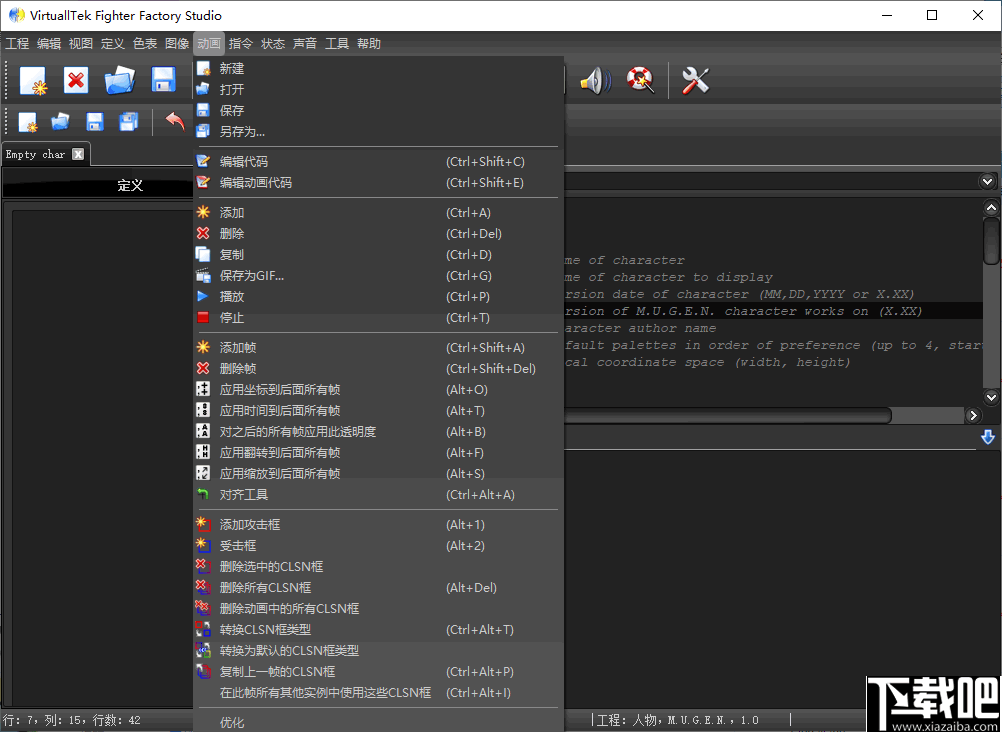Click the small new file icon in second toolbar
The width and height of the screenshot is (1002, 732).
click(x=28, y=122)
